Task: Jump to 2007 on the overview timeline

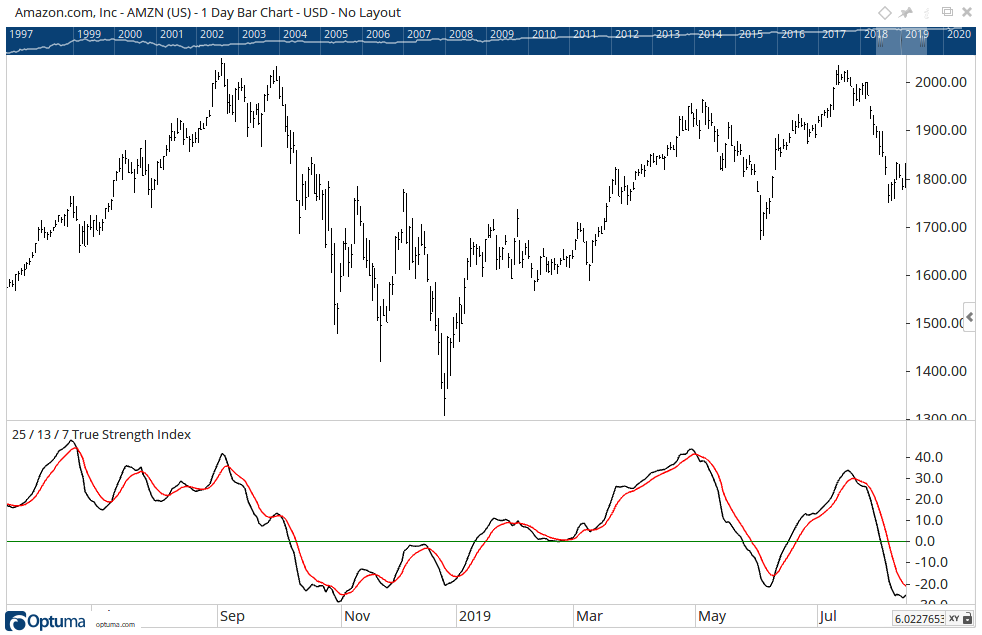Action: pyautogui.click(x=419, y=34)
